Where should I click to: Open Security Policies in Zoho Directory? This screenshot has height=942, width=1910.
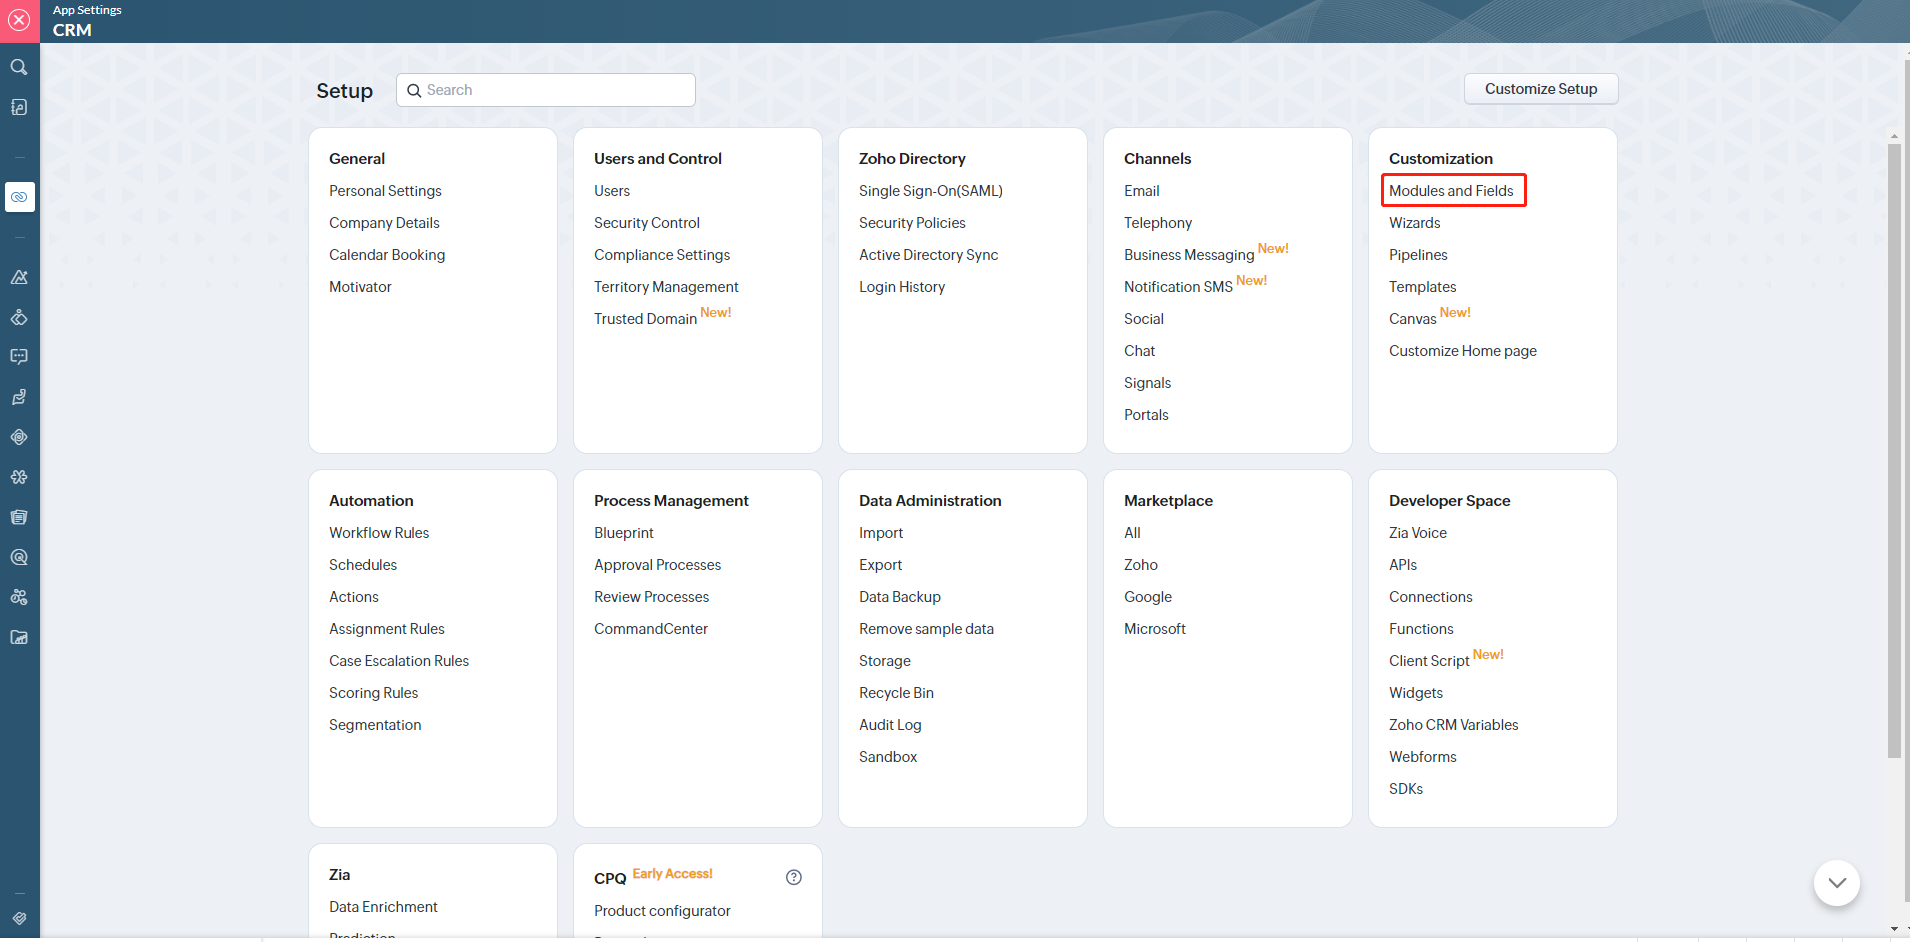(x=912, y=223)
